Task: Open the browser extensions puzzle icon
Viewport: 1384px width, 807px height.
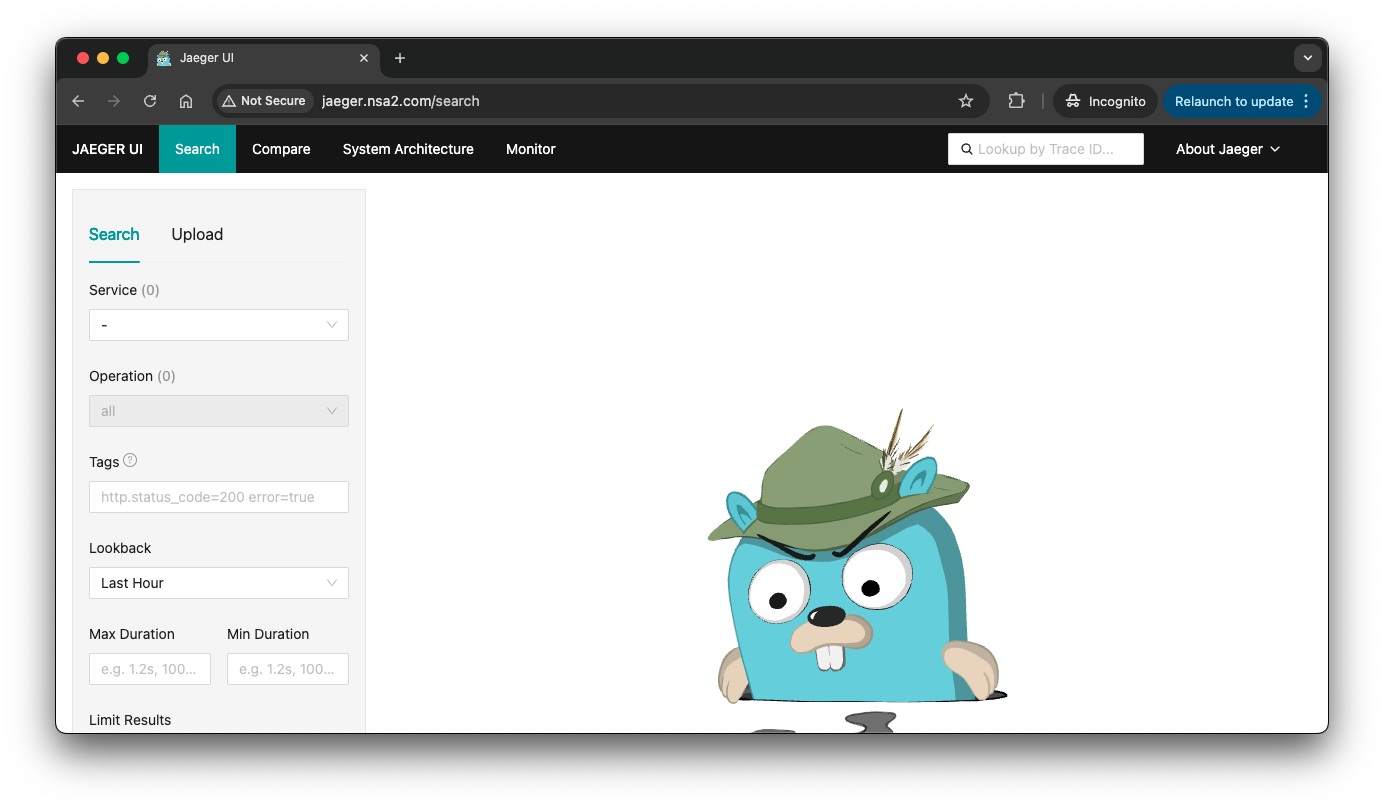Action: click(1016, 101)
